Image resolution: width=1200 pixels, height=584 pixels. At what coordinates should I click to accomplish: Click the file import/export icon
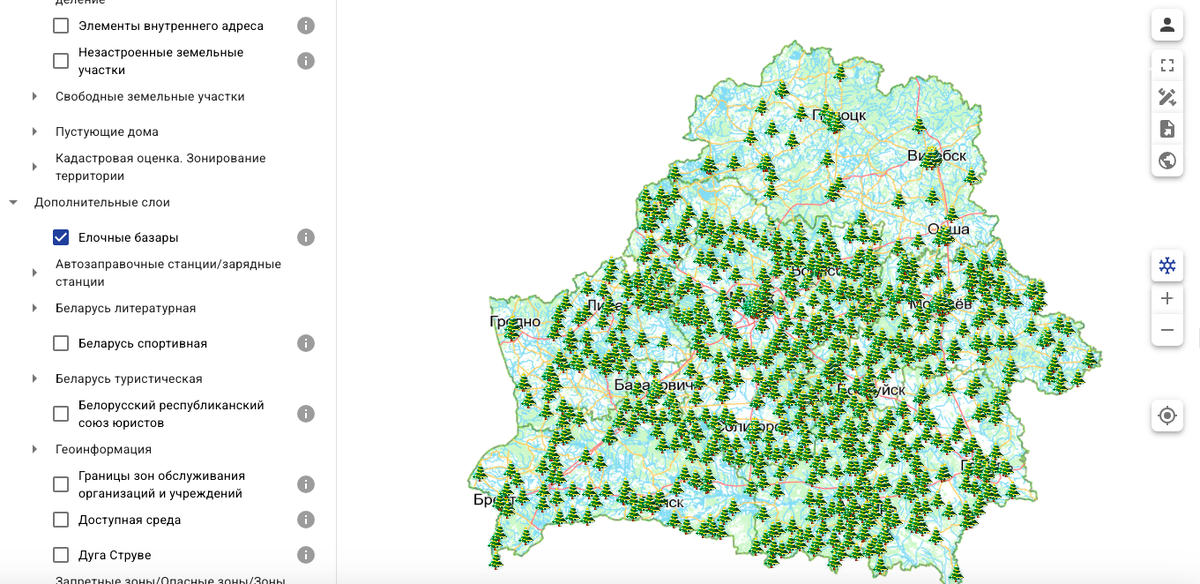(1167, 129)
